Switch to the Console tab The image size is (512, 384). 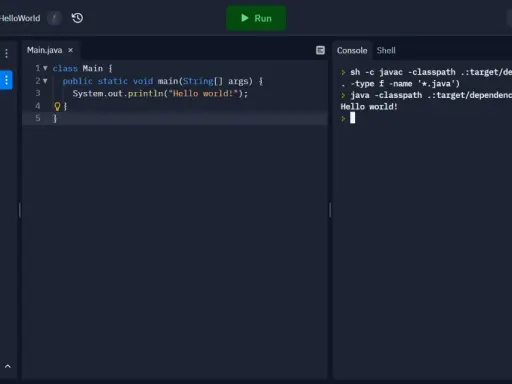(352, 51)
